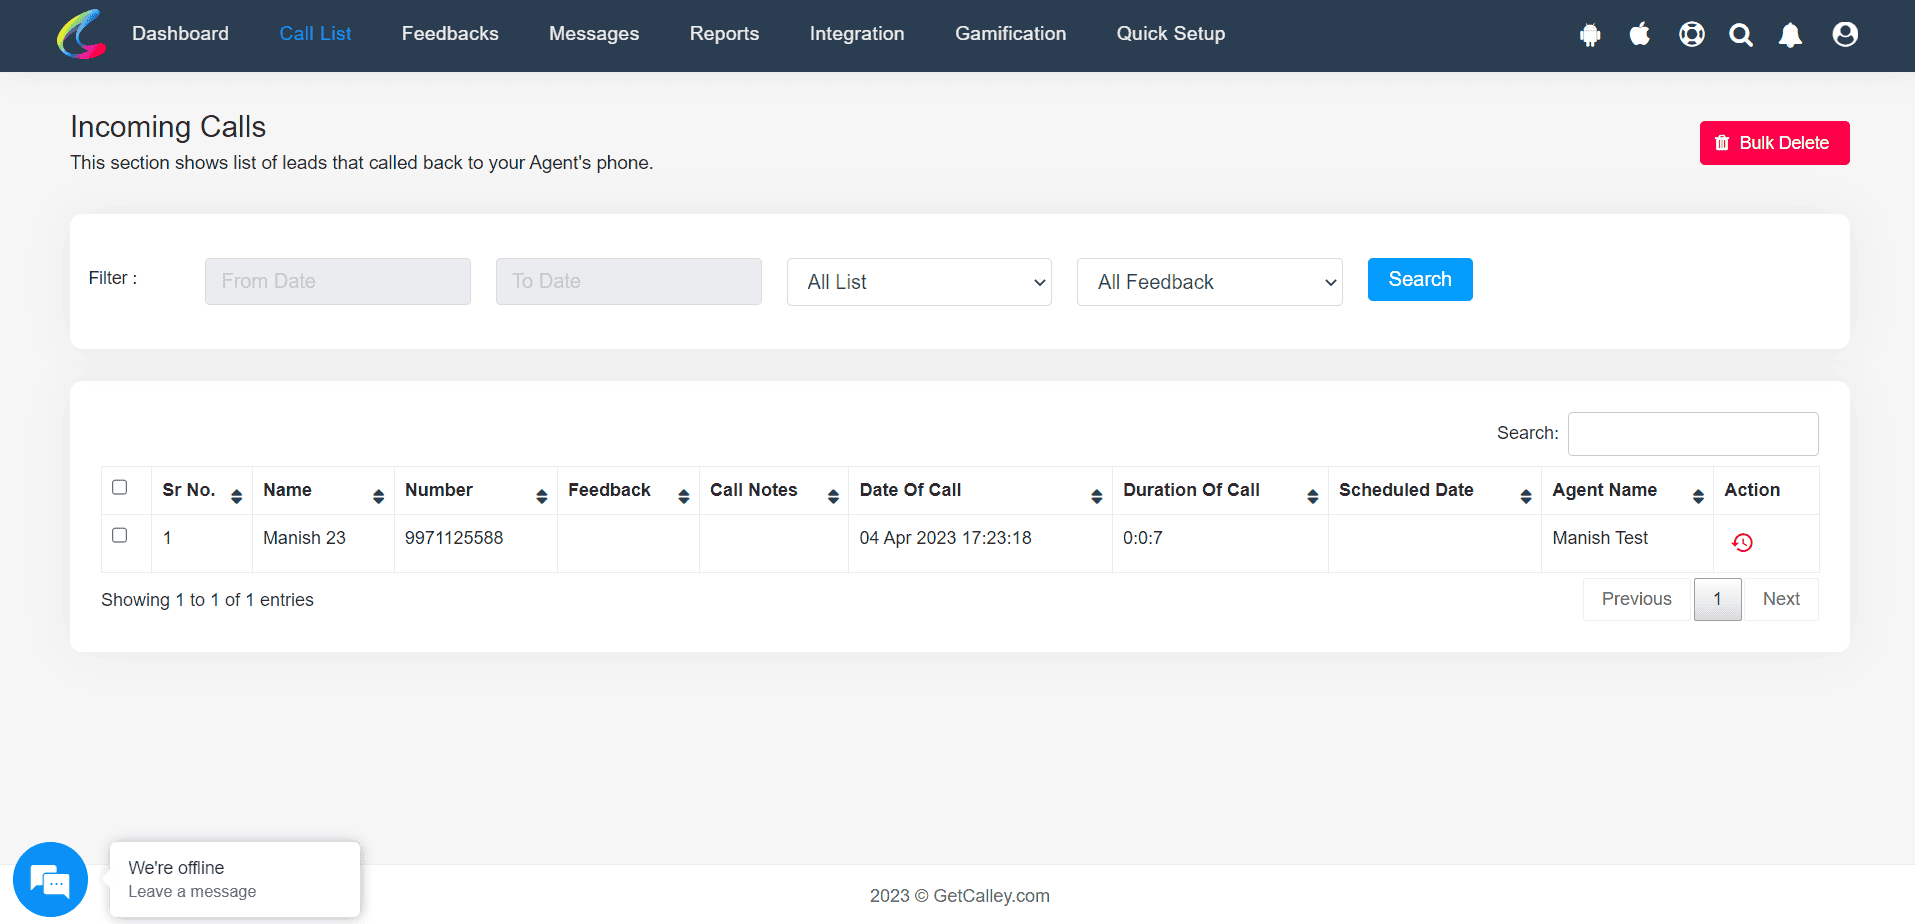Open the Quick Setup menu
The height and width of the screenshot is (924, 1915).
(x=1171, y=34)
